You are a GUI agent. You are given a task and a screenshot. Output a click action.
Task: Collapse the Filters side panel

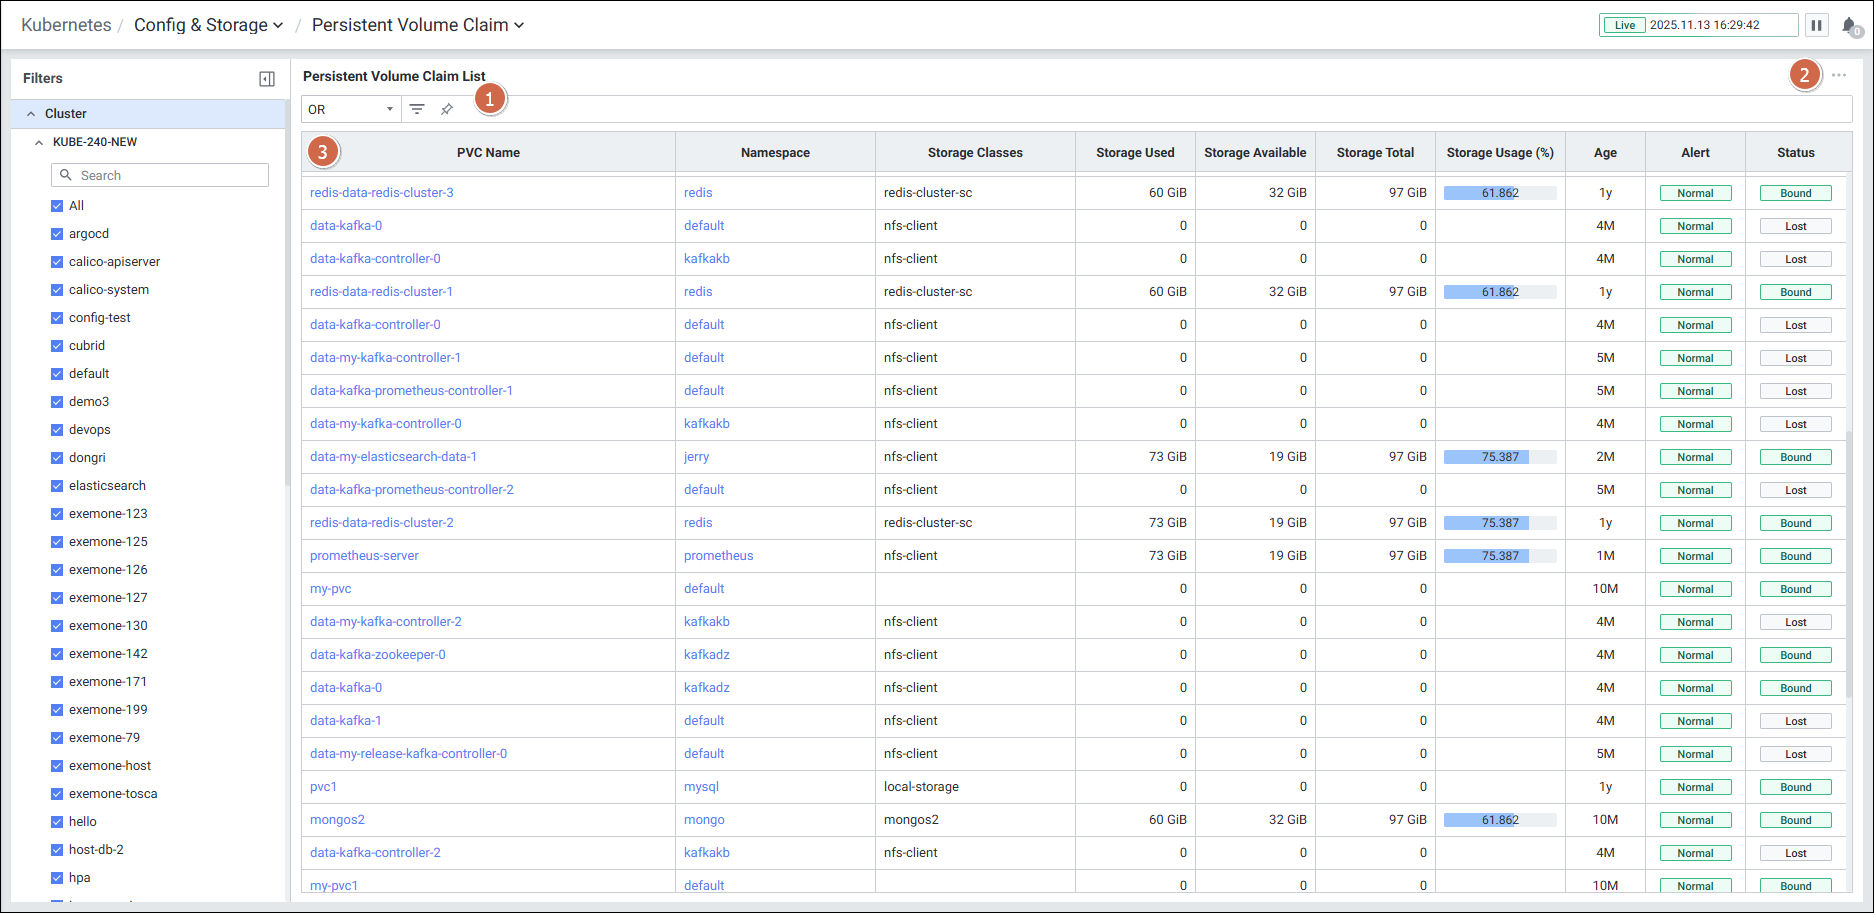click(267, 79)
